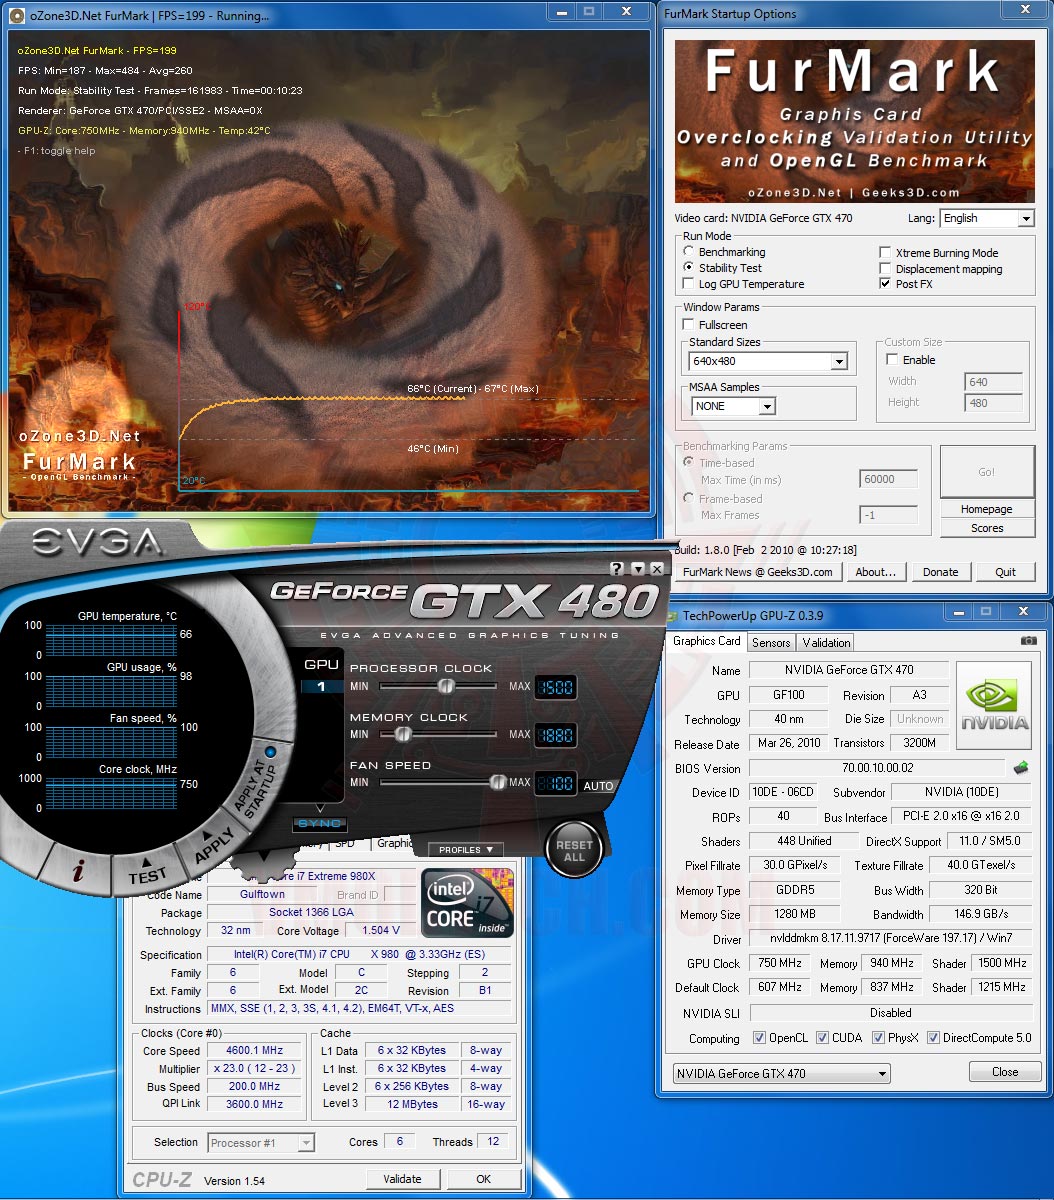This screenshot has width=1054, height=1200.
Task: Switch to Graphics Card tab in GPU-Z
Action: pyautogui.click(x=707, y=641)
